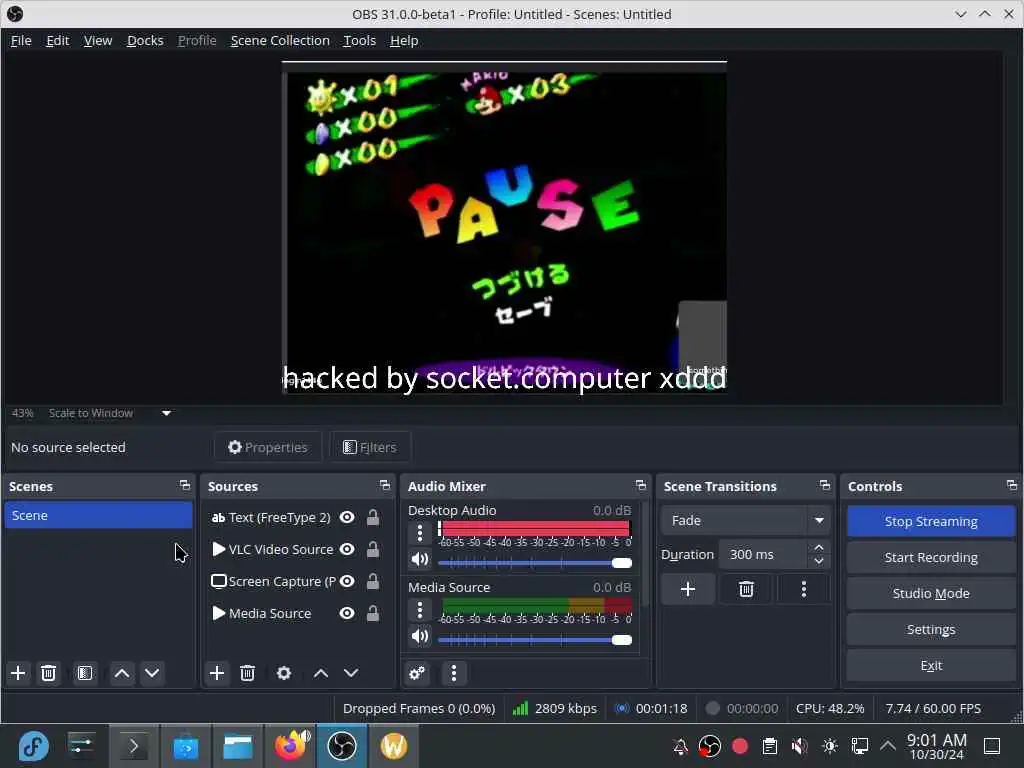Move scene down arrow in Scenes dock
This screenshot has height=768, width=1024.
pos(152,673)
